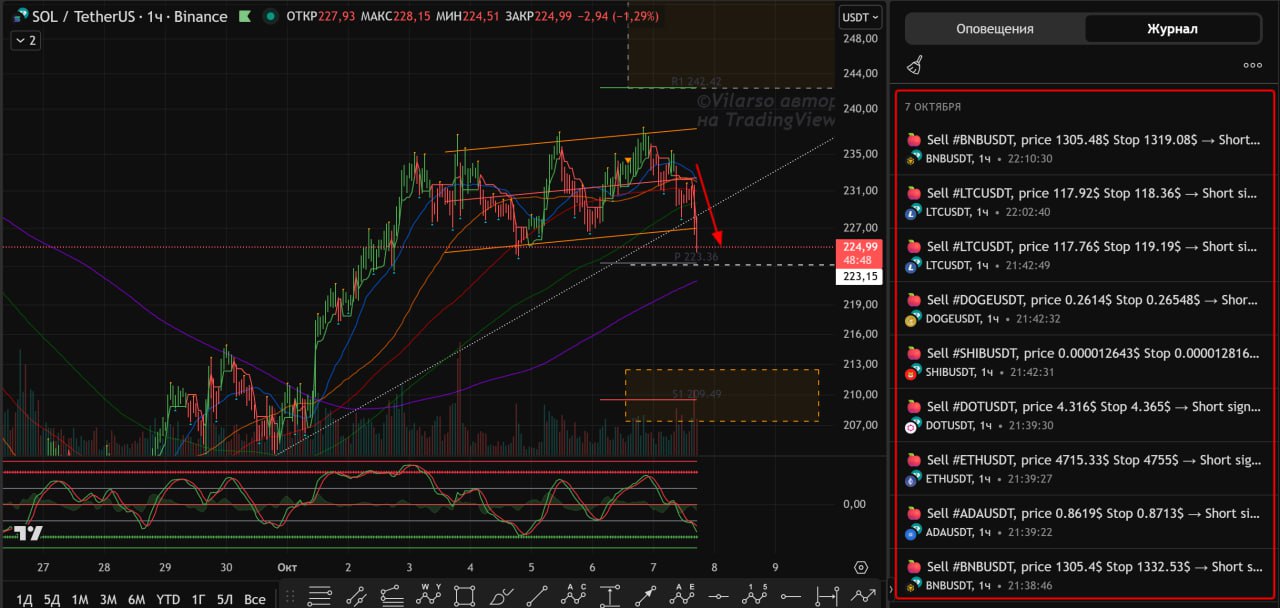Image resolution: width=1280 pixels, height=608 pixels.
Task: Open the USDT currency dropdown
Action: tap(860, 17)
